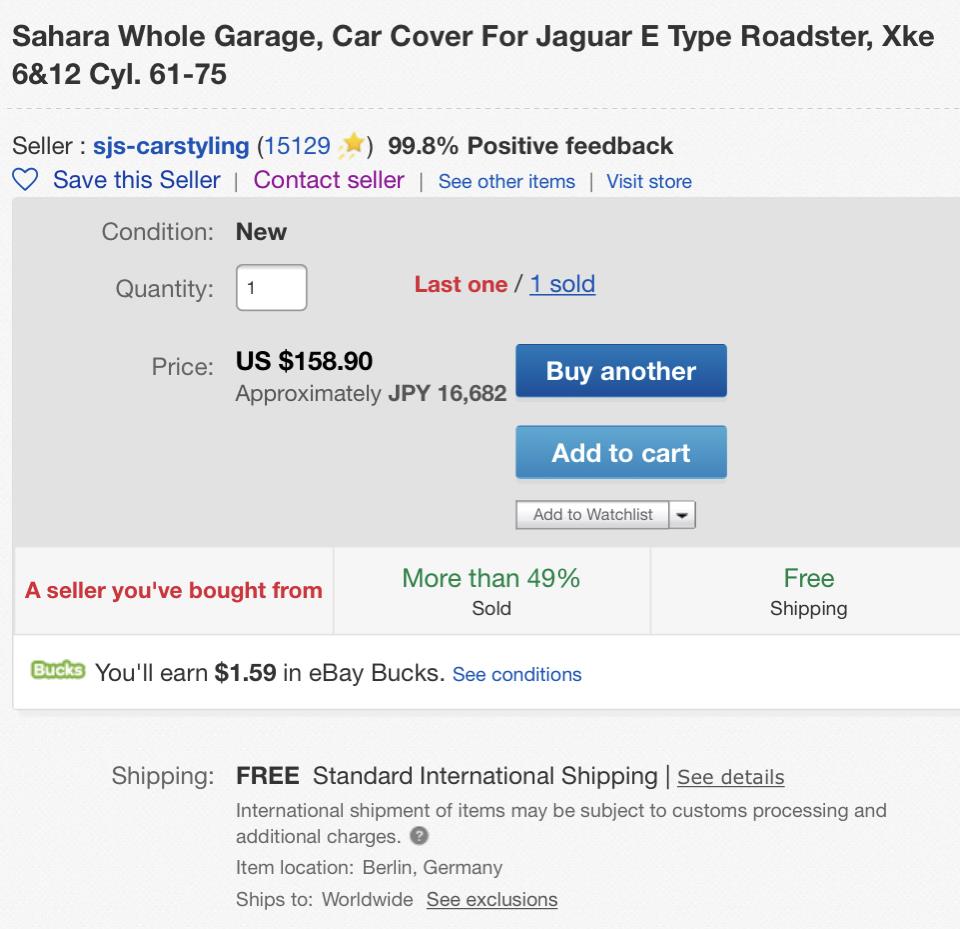Viewport: 960px width, 929px height.
Task: Click the Add to cart button
Action: [x=621, y=453]
